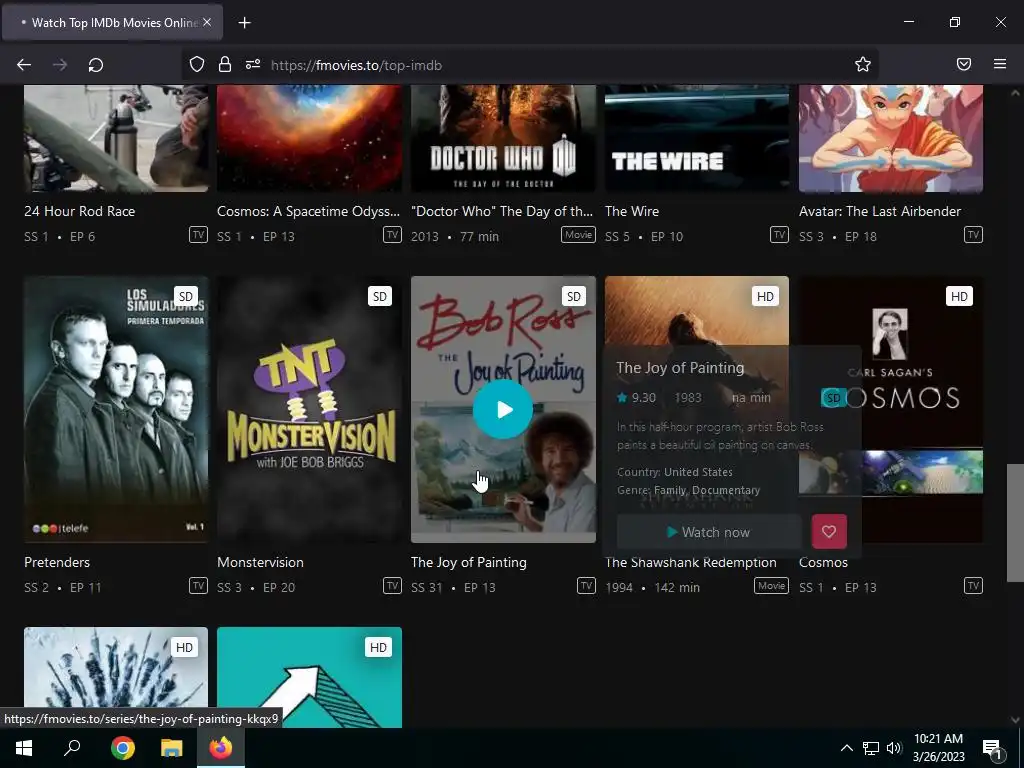The image size is (1024, 768).
Task: Click SD badge on Joy of Painting poster
Action: click(x=574, y=296)
